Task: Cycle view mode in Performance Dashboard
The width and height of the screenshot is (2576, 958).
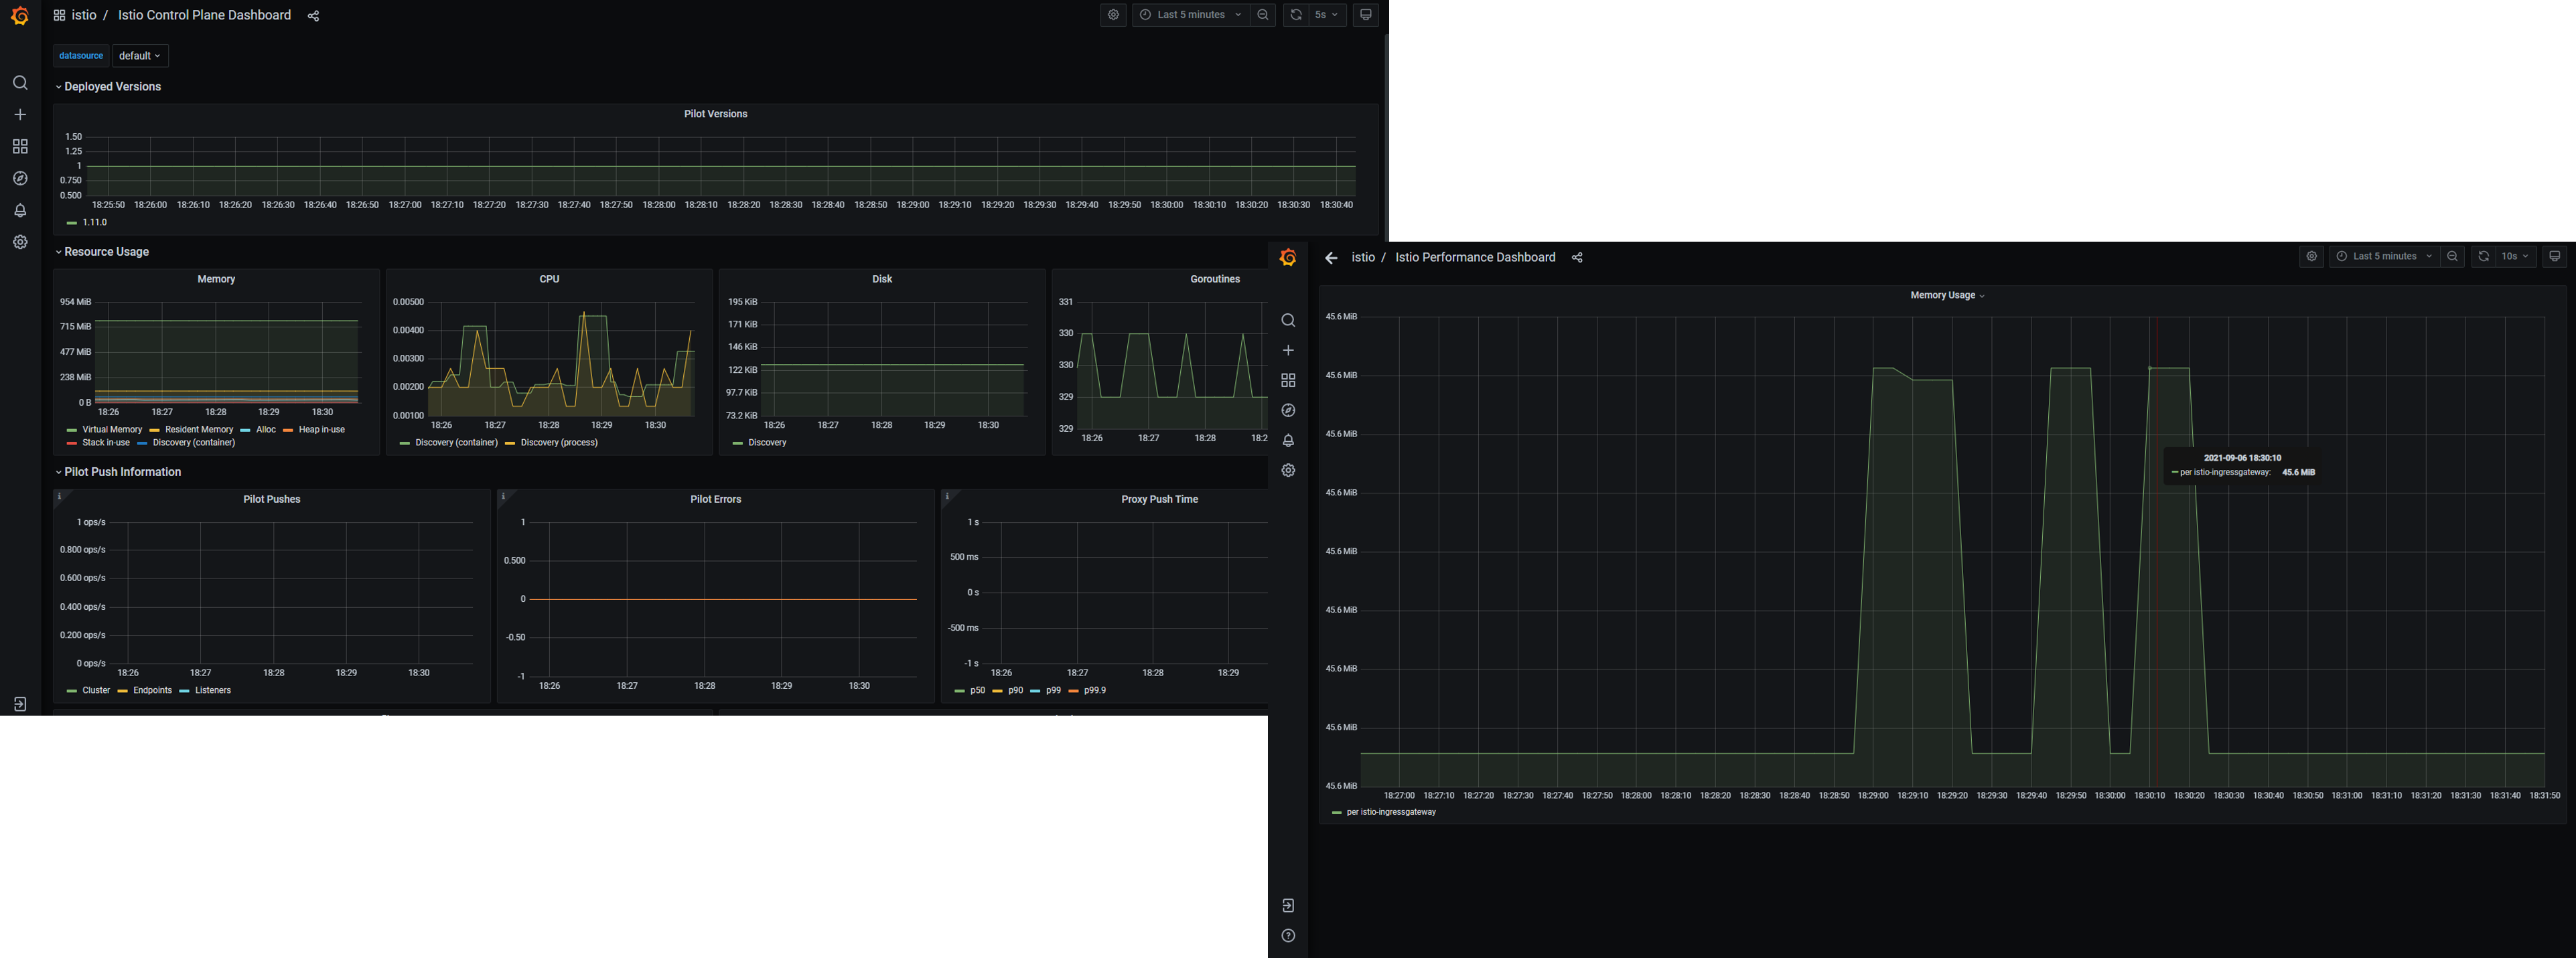Action: pos(2555,257)
